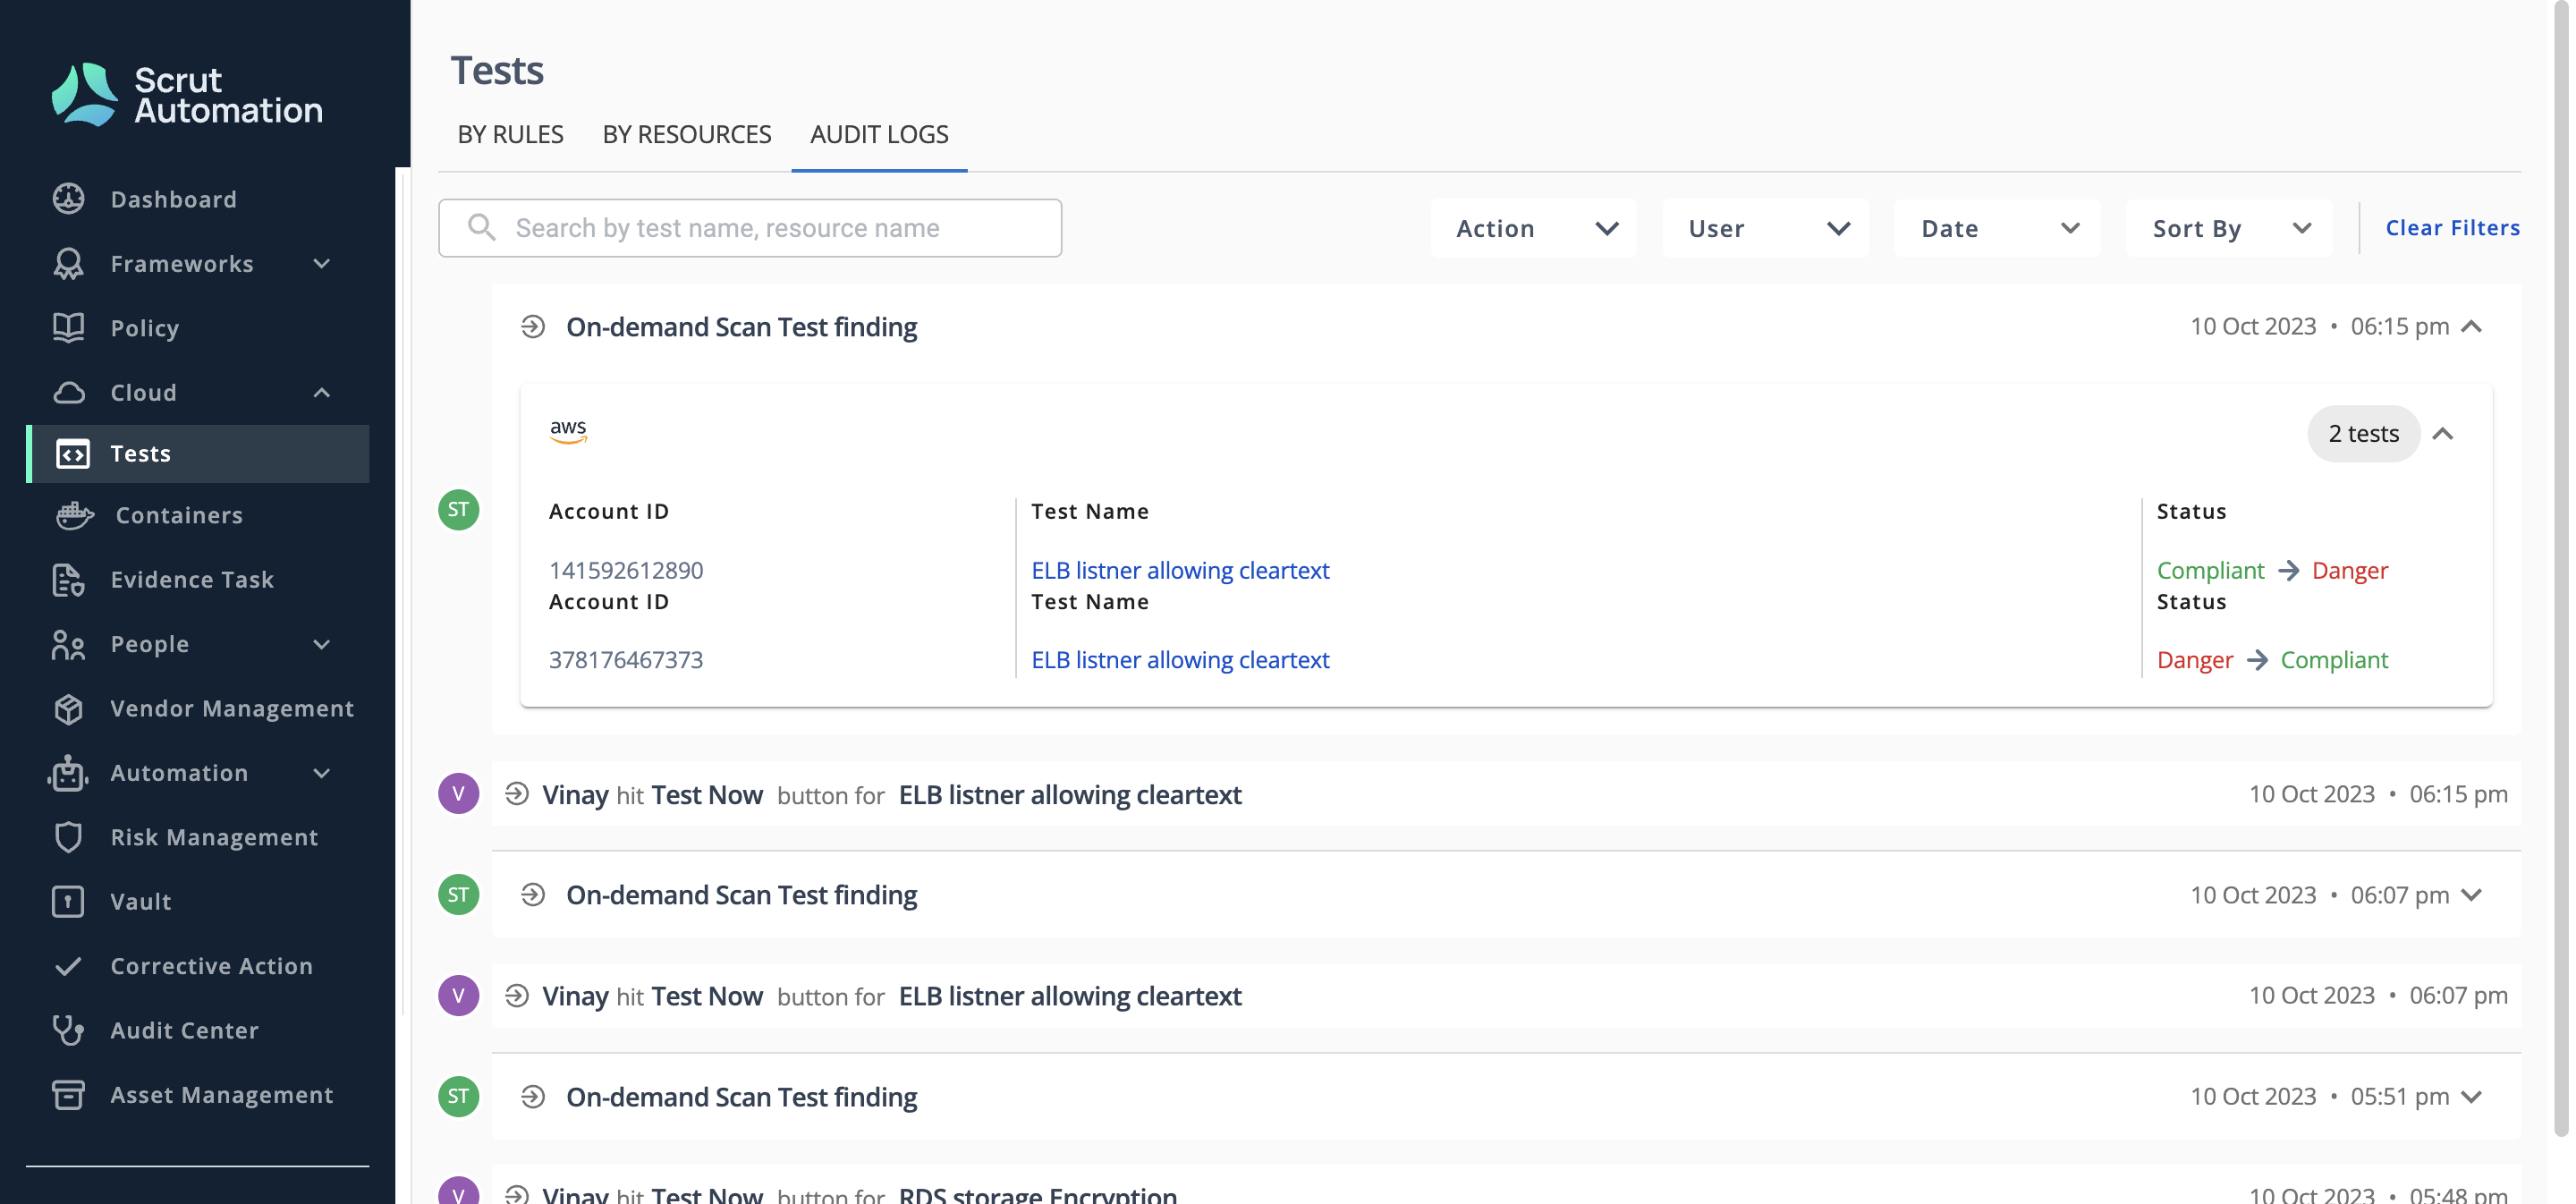Click the Scrut Automation logo
The width and height of the screenshot is (2576, 1204).
pos(187,95)
